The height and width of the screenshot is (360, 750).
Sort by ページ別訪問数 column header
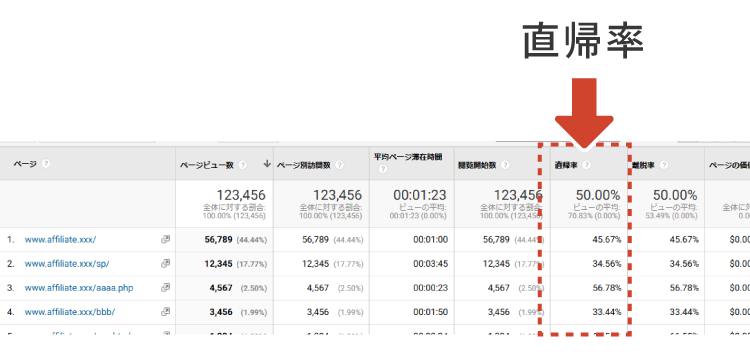(304, 165)
